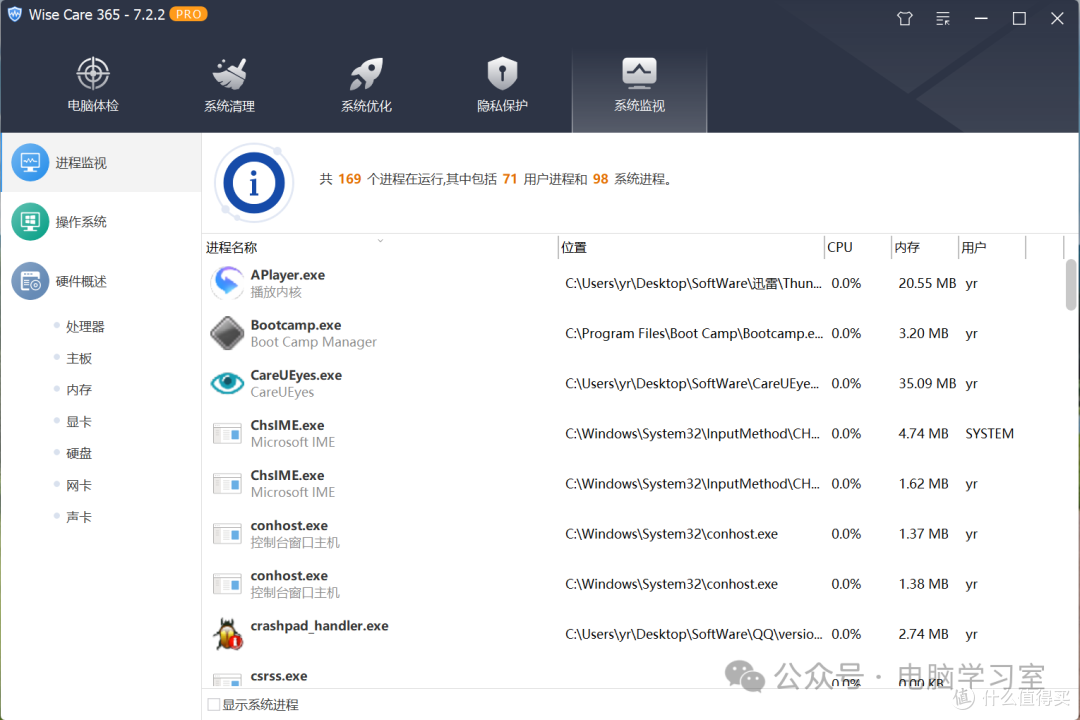Click the Wise Care 365 shield logo

[14, 14]
